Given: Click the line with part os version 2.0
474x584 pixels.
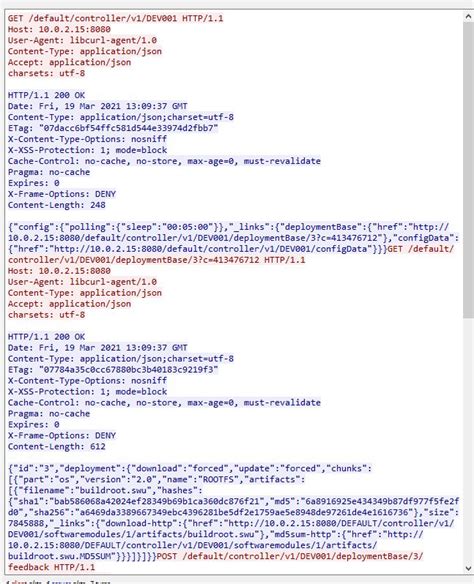Looking at the screenshot, I should pos(156,479).
